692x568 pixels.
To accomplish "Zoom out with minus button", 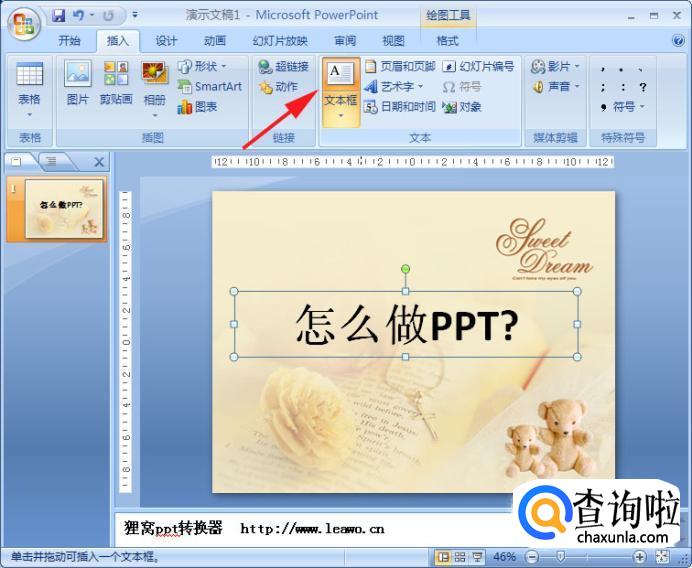I will coord(532,557).
